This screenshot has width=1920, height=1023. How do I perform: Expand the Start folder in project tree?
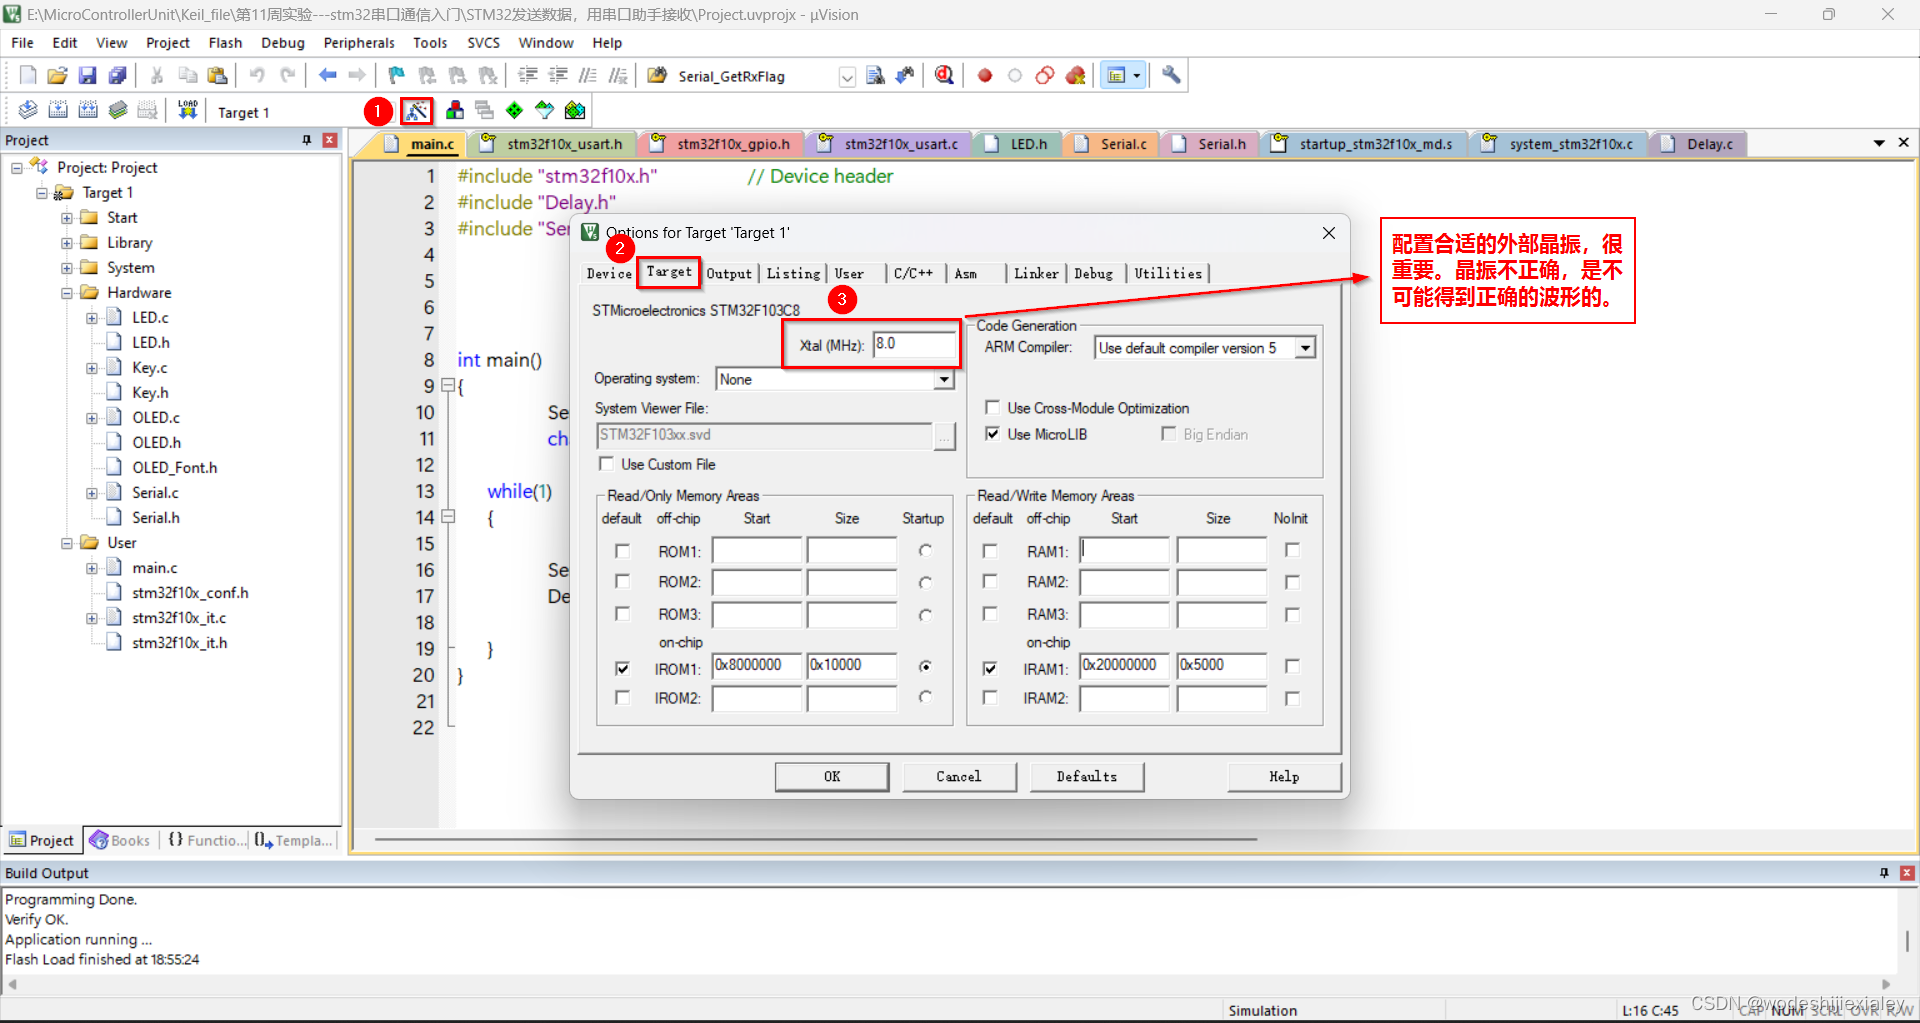[x=66, y=217]
